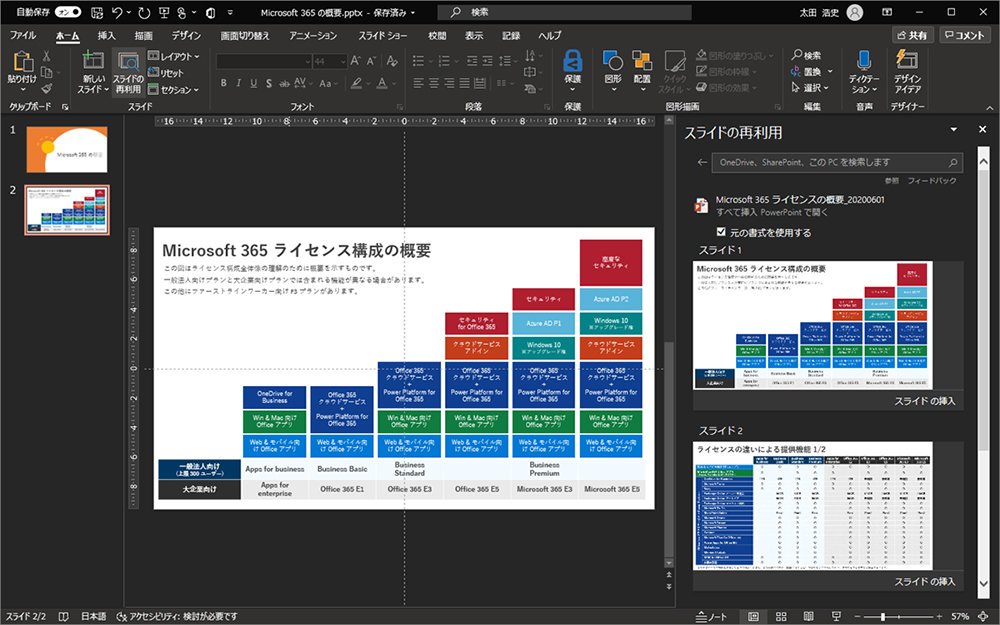
Task: Click the Save icon in quick access toolbar
Action: pos(97,12)
